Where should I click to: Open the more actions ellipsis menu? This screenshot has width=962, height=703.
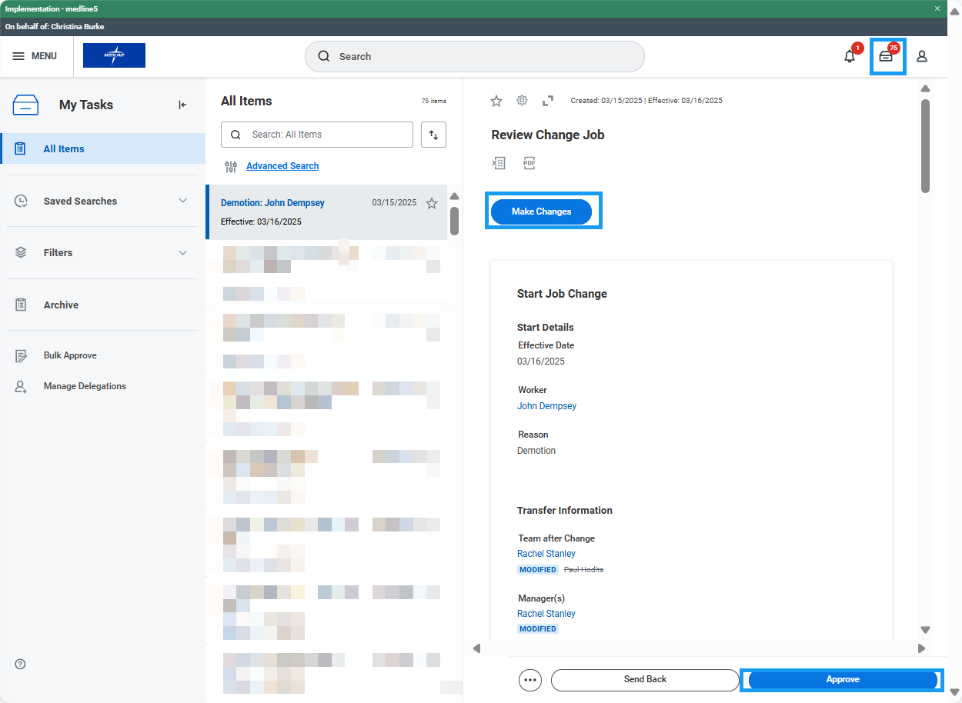(x=530, y=679)
